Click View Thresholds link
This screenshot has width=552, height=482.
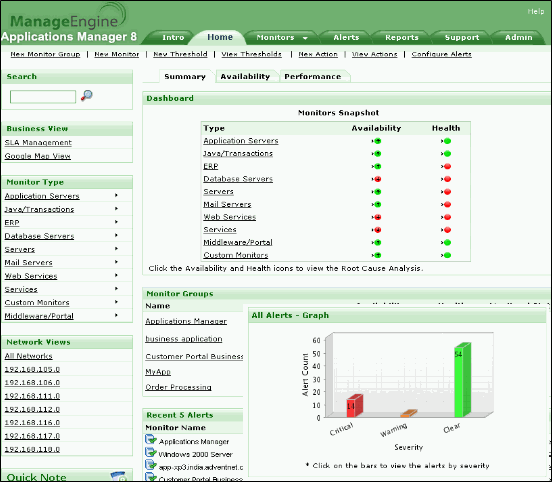251,54
